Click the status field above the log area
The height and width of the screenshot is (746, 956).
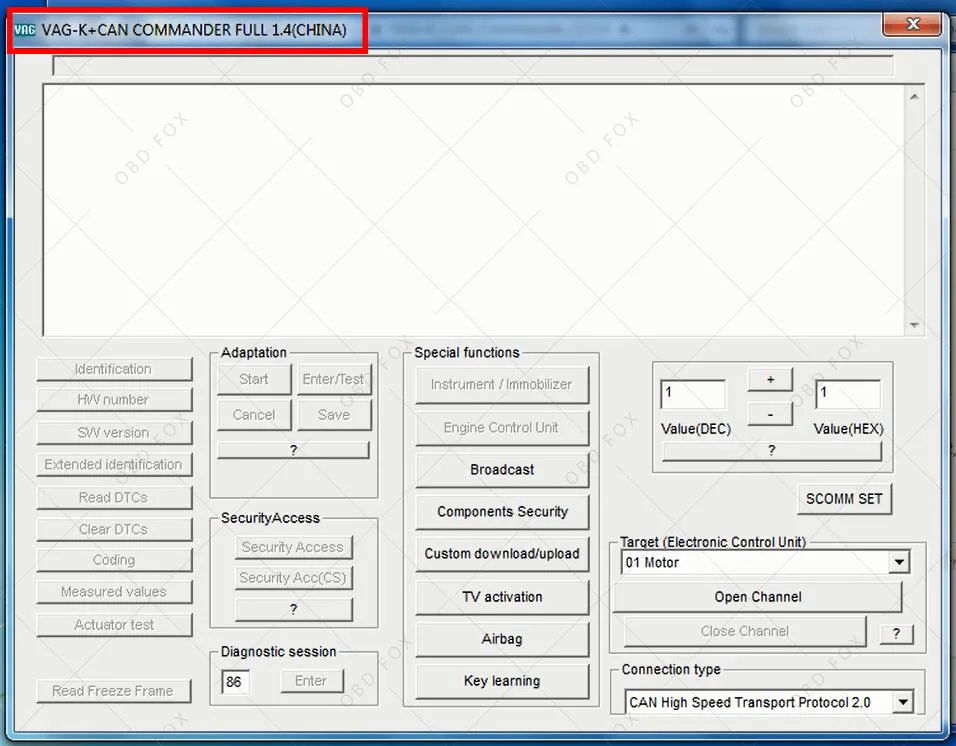coord(473,65)
